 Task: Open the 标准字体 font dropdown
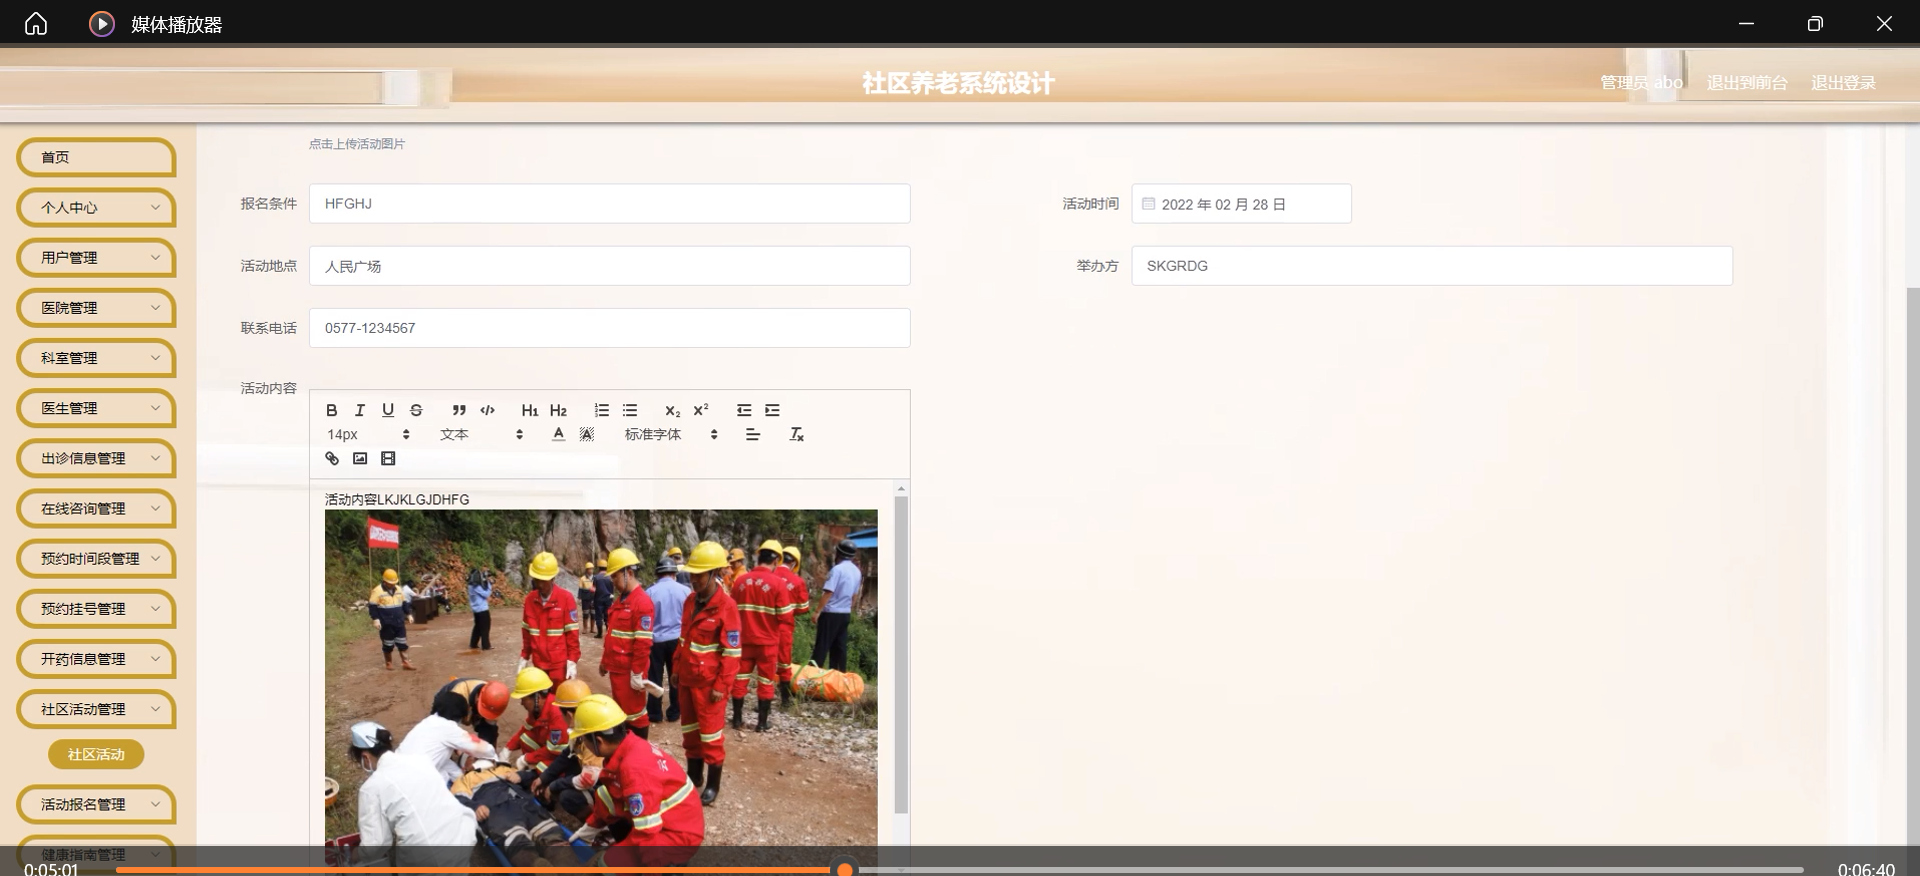pos(671,434)
